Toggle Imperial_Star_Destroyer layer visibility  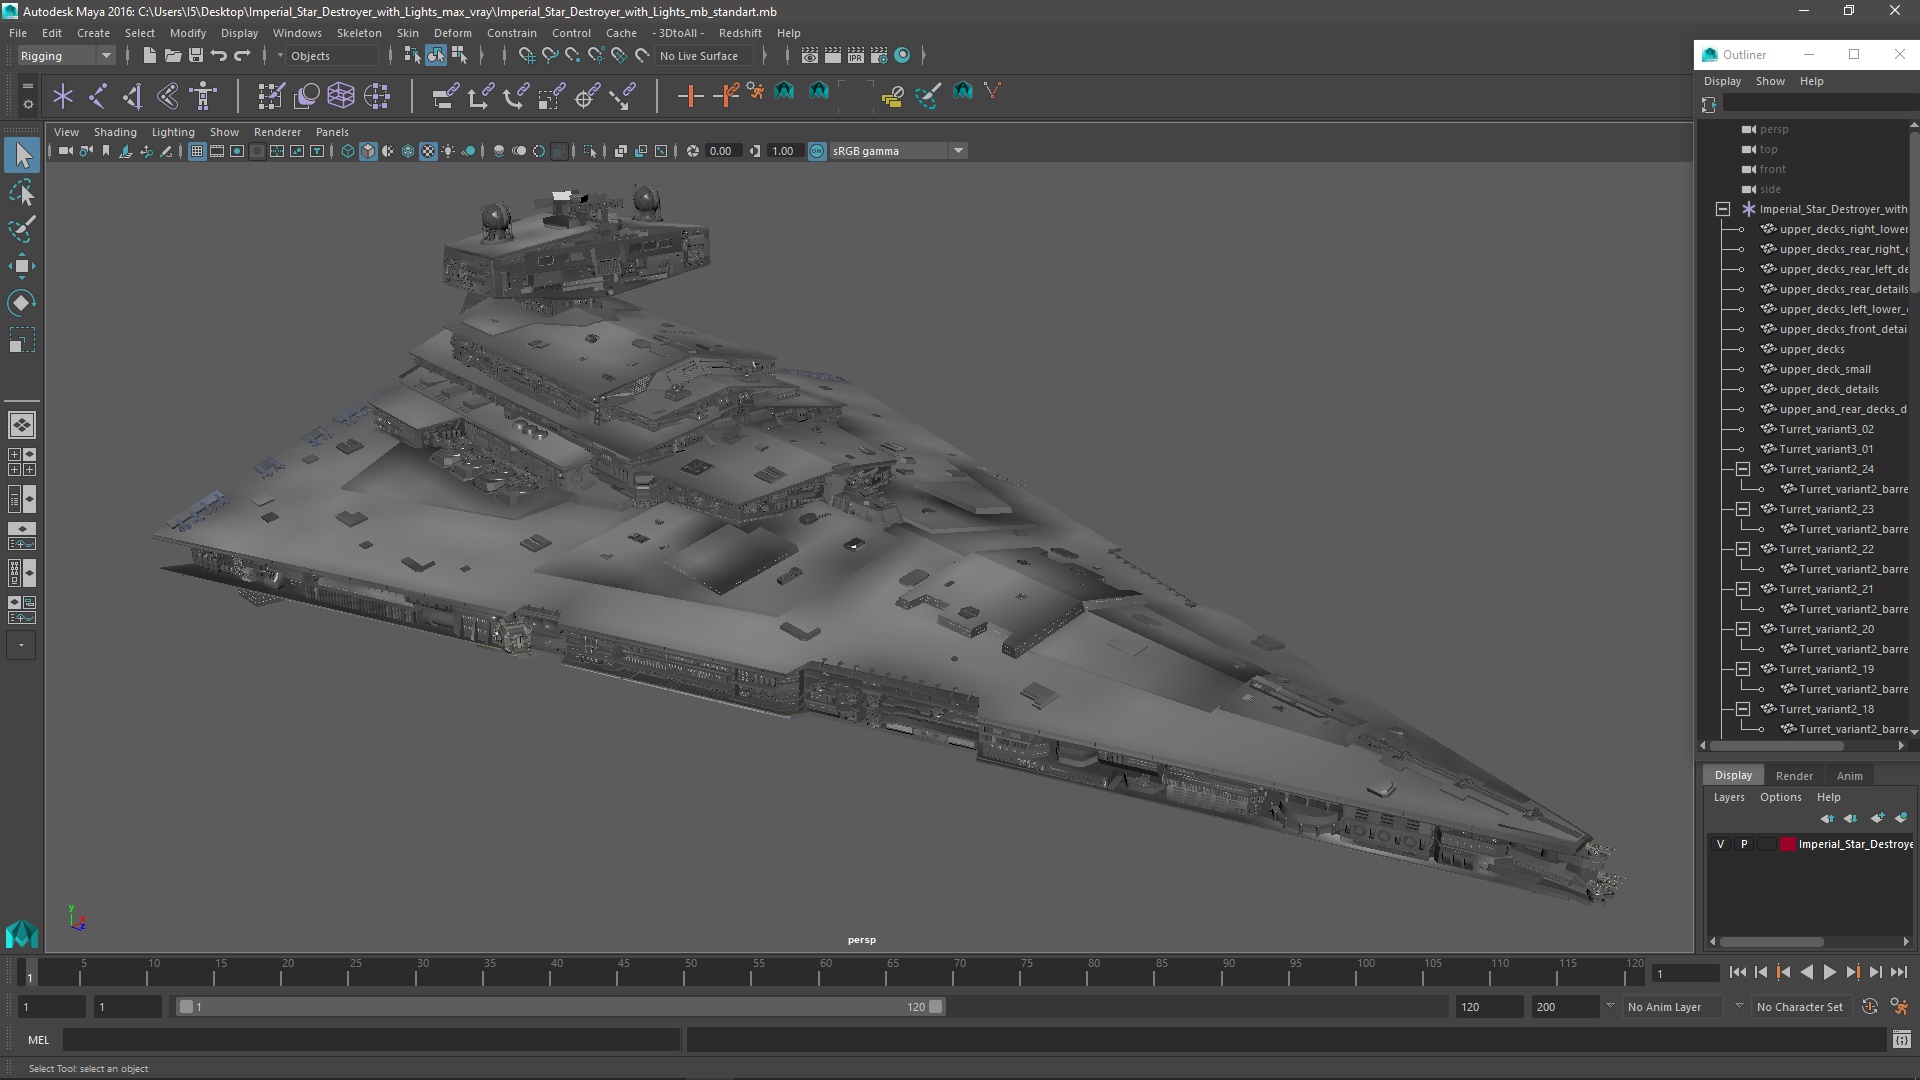coord(1720,844)
